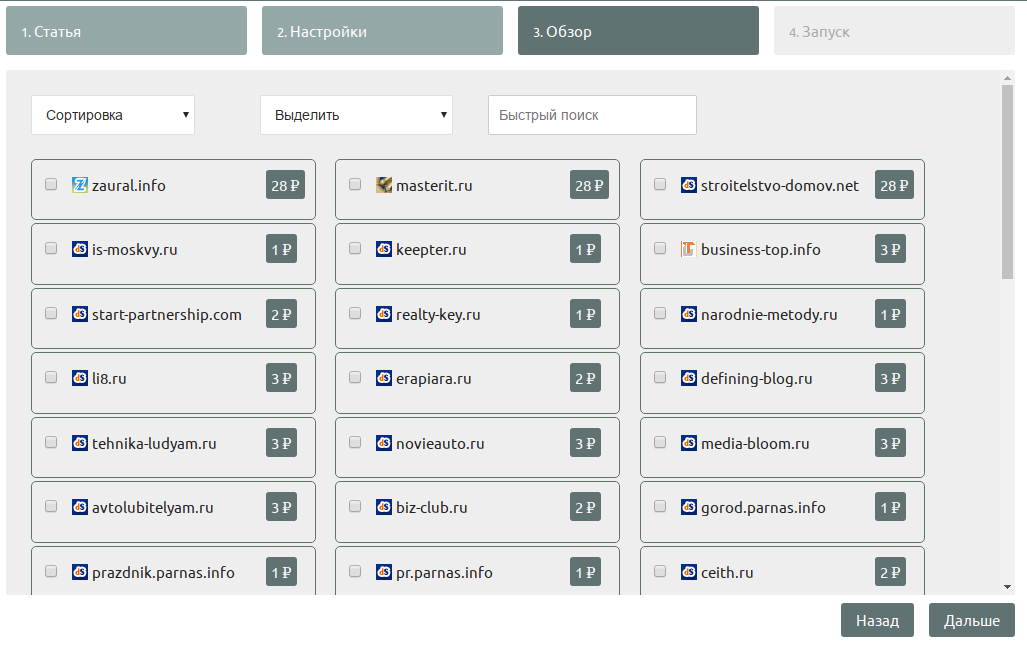This screenshot has width=1027, height=661.
Task: Click the Дальше button
Action: click(x=972, y=620)
